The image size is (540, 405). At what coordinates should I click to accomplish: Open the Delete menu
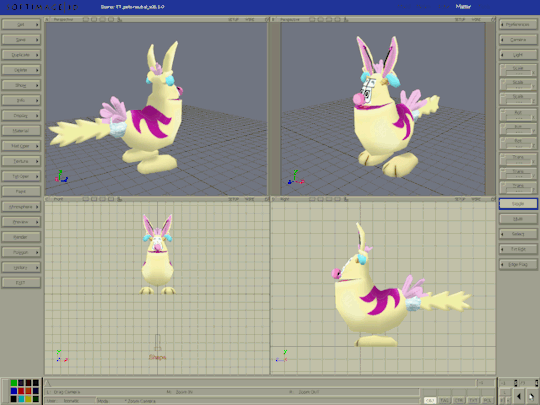[x=21, y=70]
